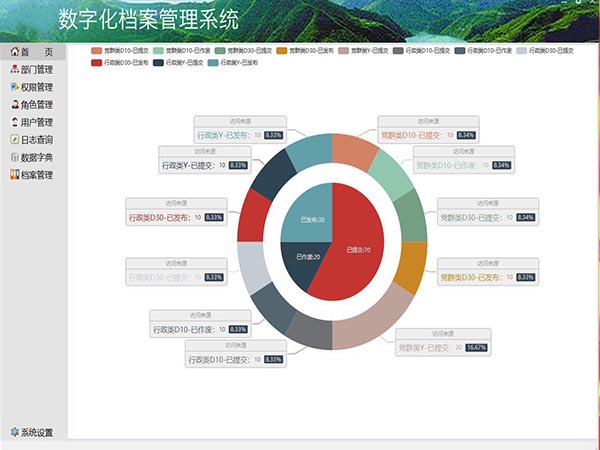Click the 行政类D30-已发布 data label box
The height and width of the screenshot is (450, 600).
pos(176,216)
